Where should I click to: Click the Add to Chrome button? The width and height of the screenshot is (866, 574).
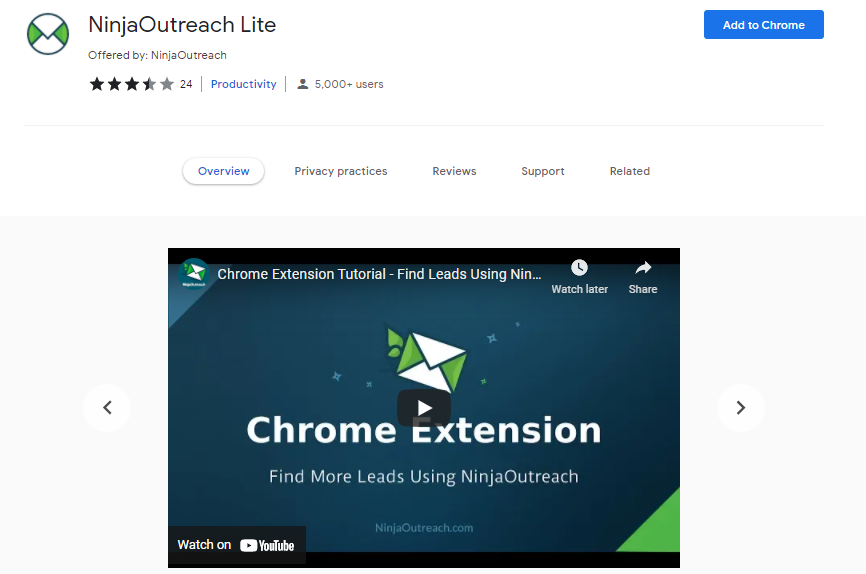pyautogui.click(x=763, y=25)
